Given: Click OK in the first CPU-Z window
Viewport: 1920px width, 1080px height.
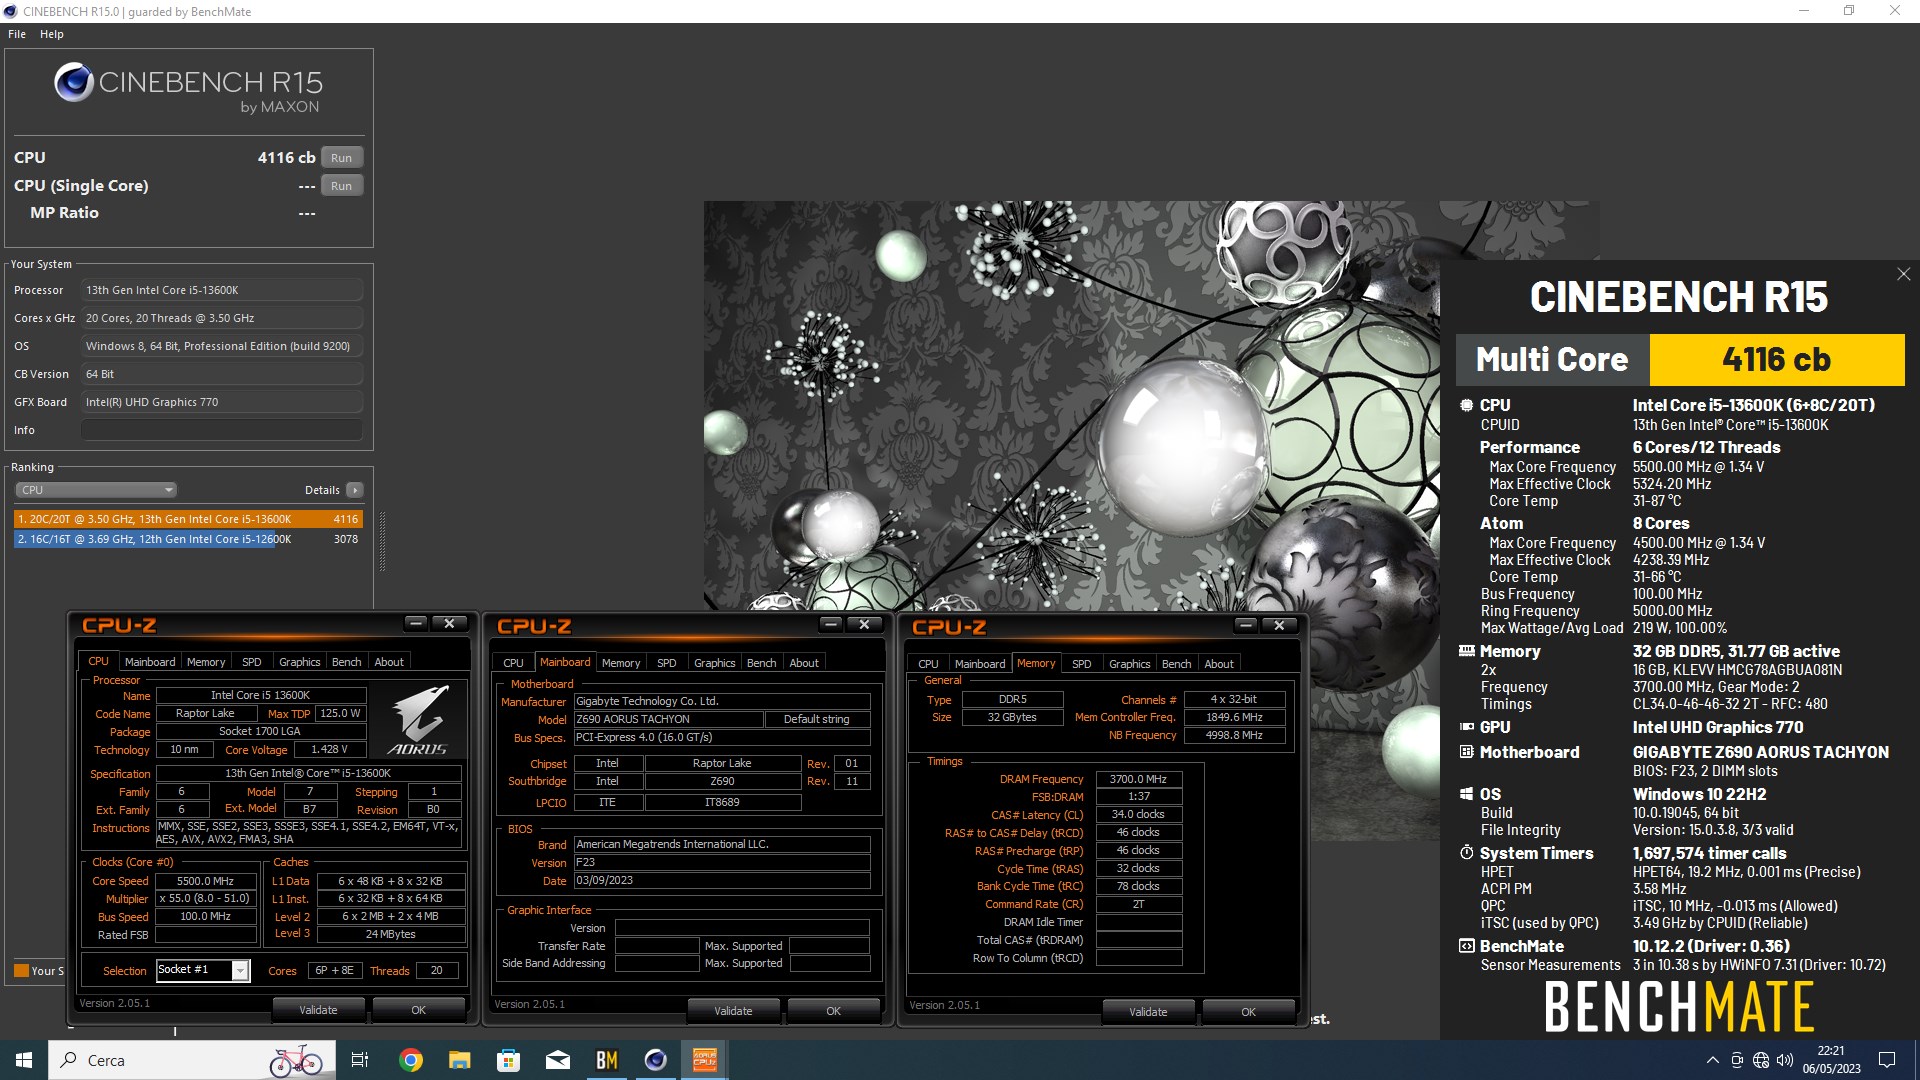Looking at the screenshot, I should pos(419,1010).
